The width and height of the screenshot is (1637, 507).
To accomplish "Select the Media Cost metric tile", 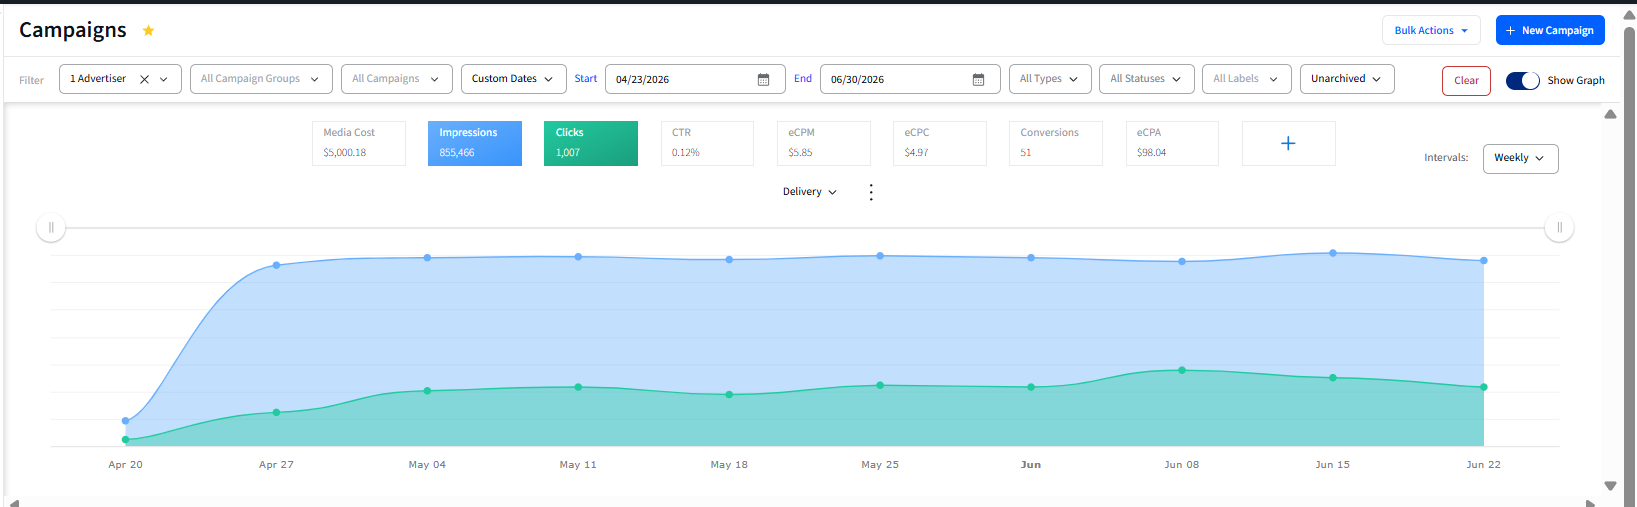I will click(359, 143).
